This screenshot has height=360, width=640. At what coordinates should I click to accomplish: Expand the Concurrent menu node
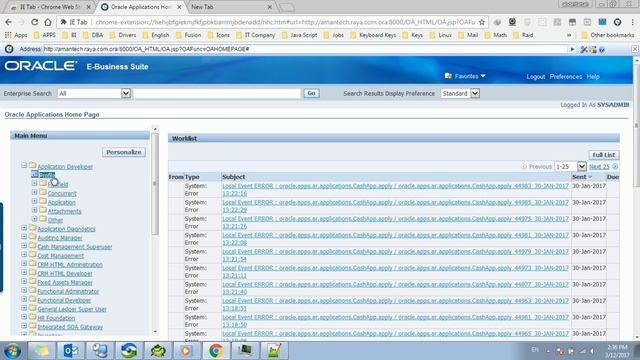pos(35,193)
